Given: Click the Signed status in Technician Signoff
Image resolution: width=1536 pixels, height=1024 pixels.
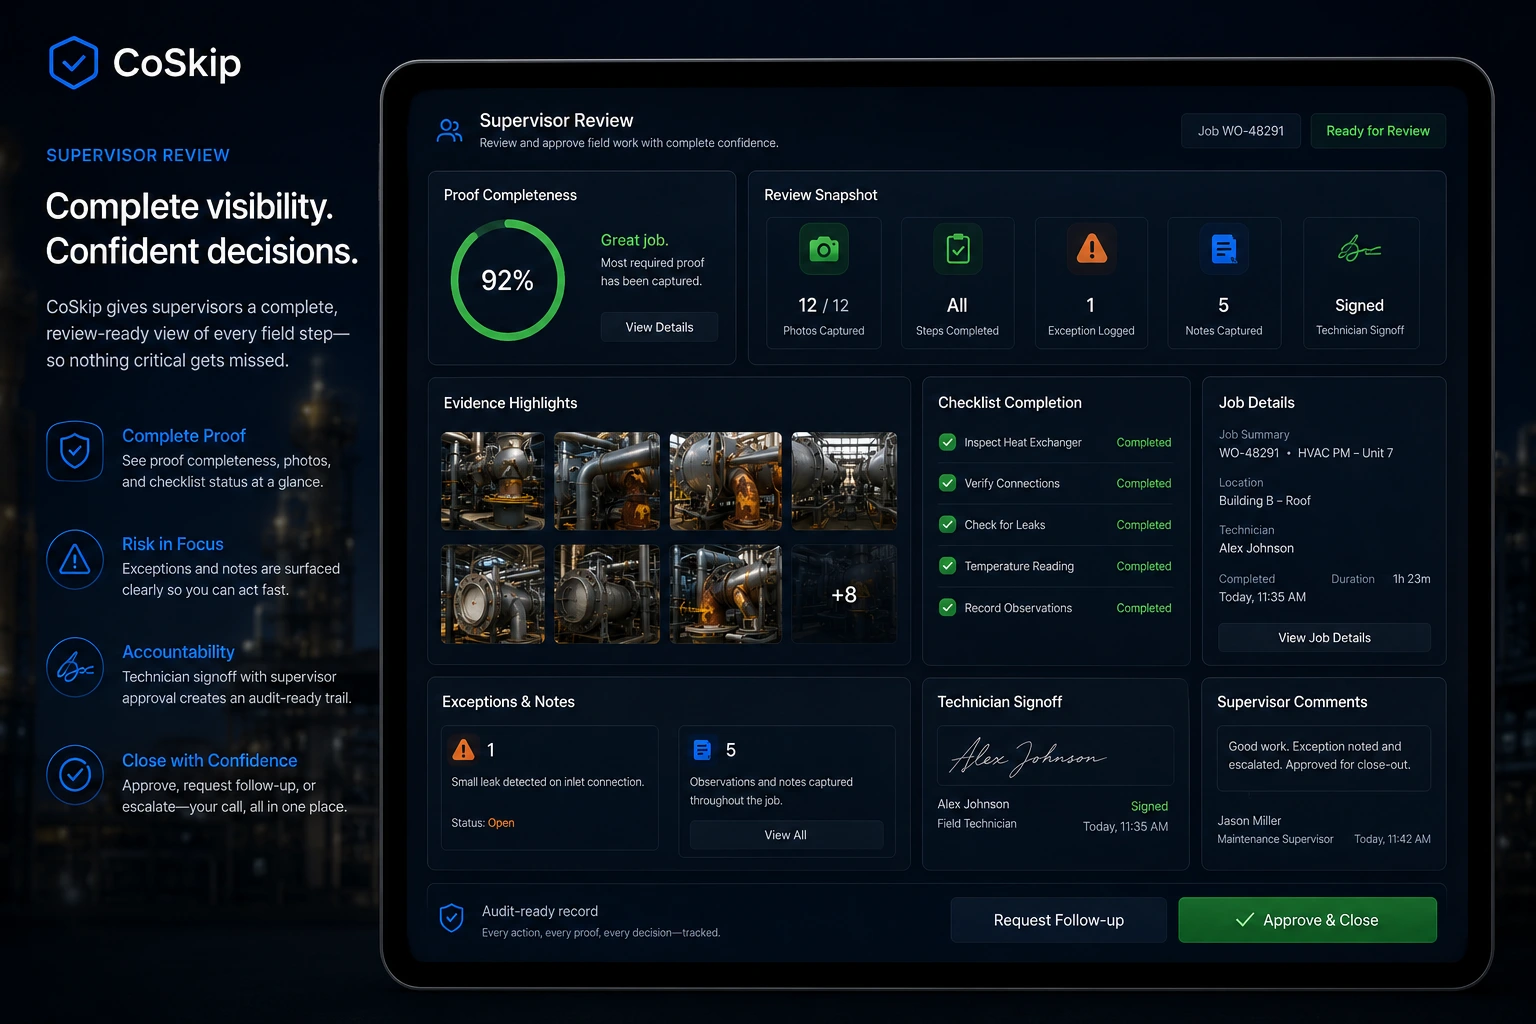Looking at the screenshot, I should (1149, 806).
